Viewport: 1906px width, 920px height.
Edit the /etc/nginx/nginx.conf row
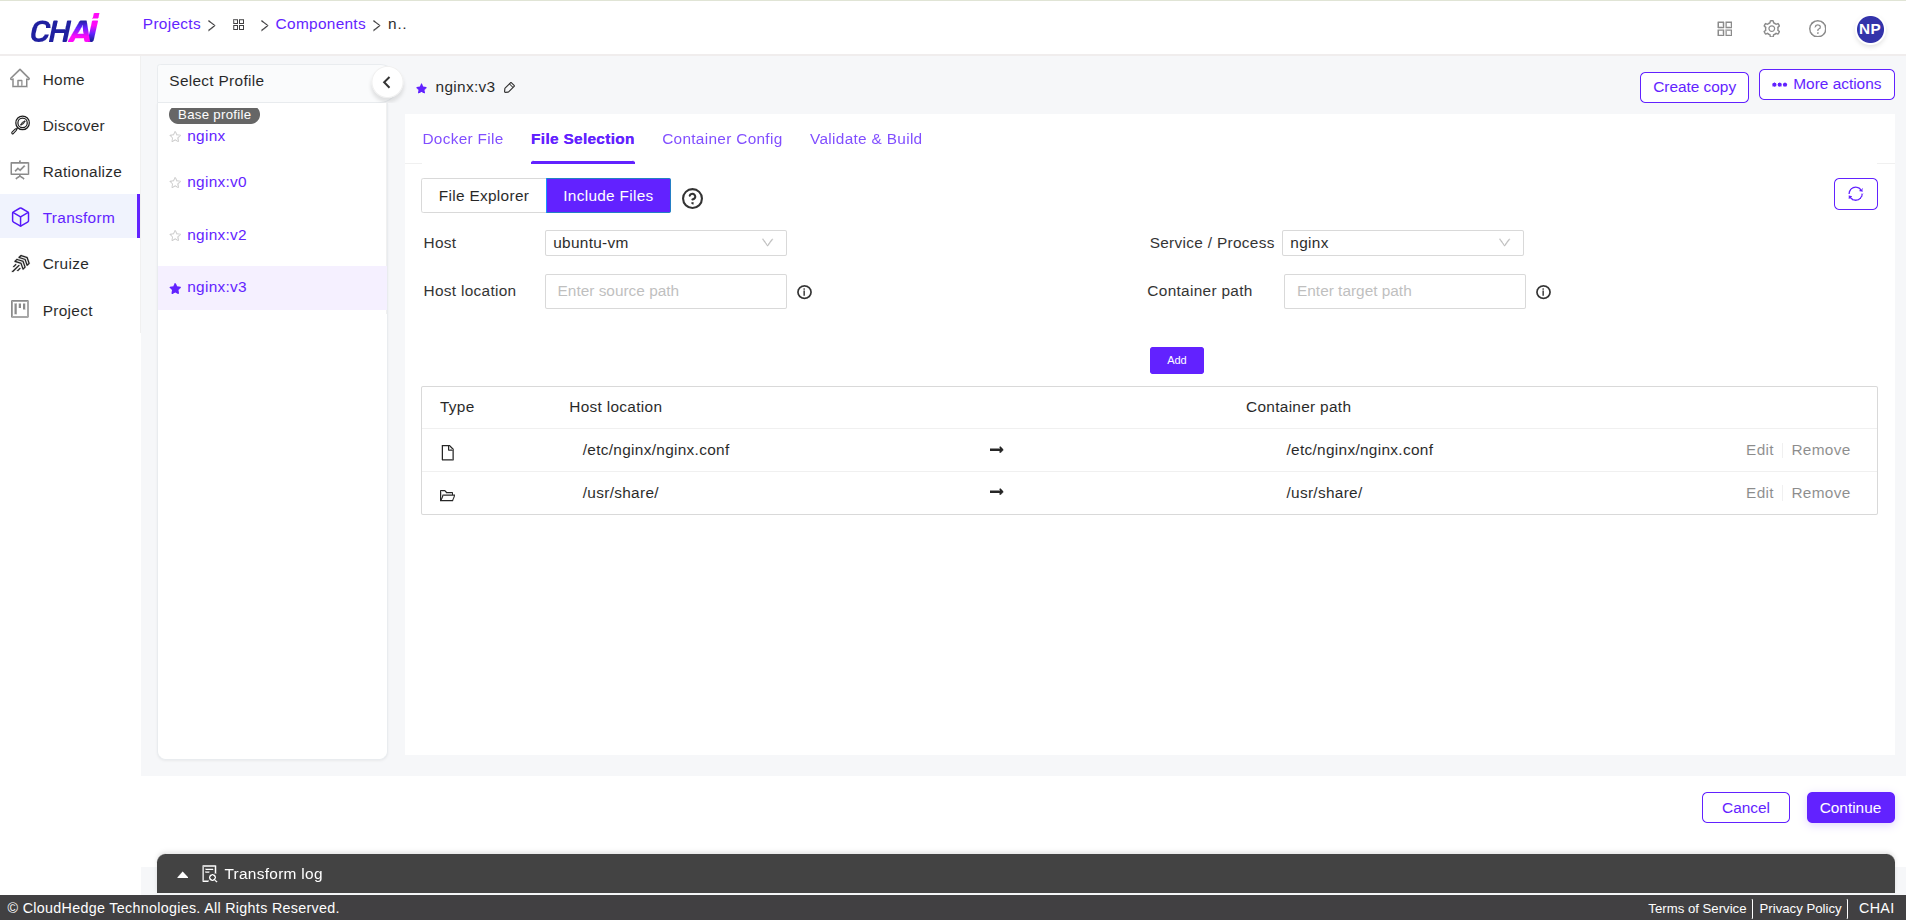point(1760,450)
